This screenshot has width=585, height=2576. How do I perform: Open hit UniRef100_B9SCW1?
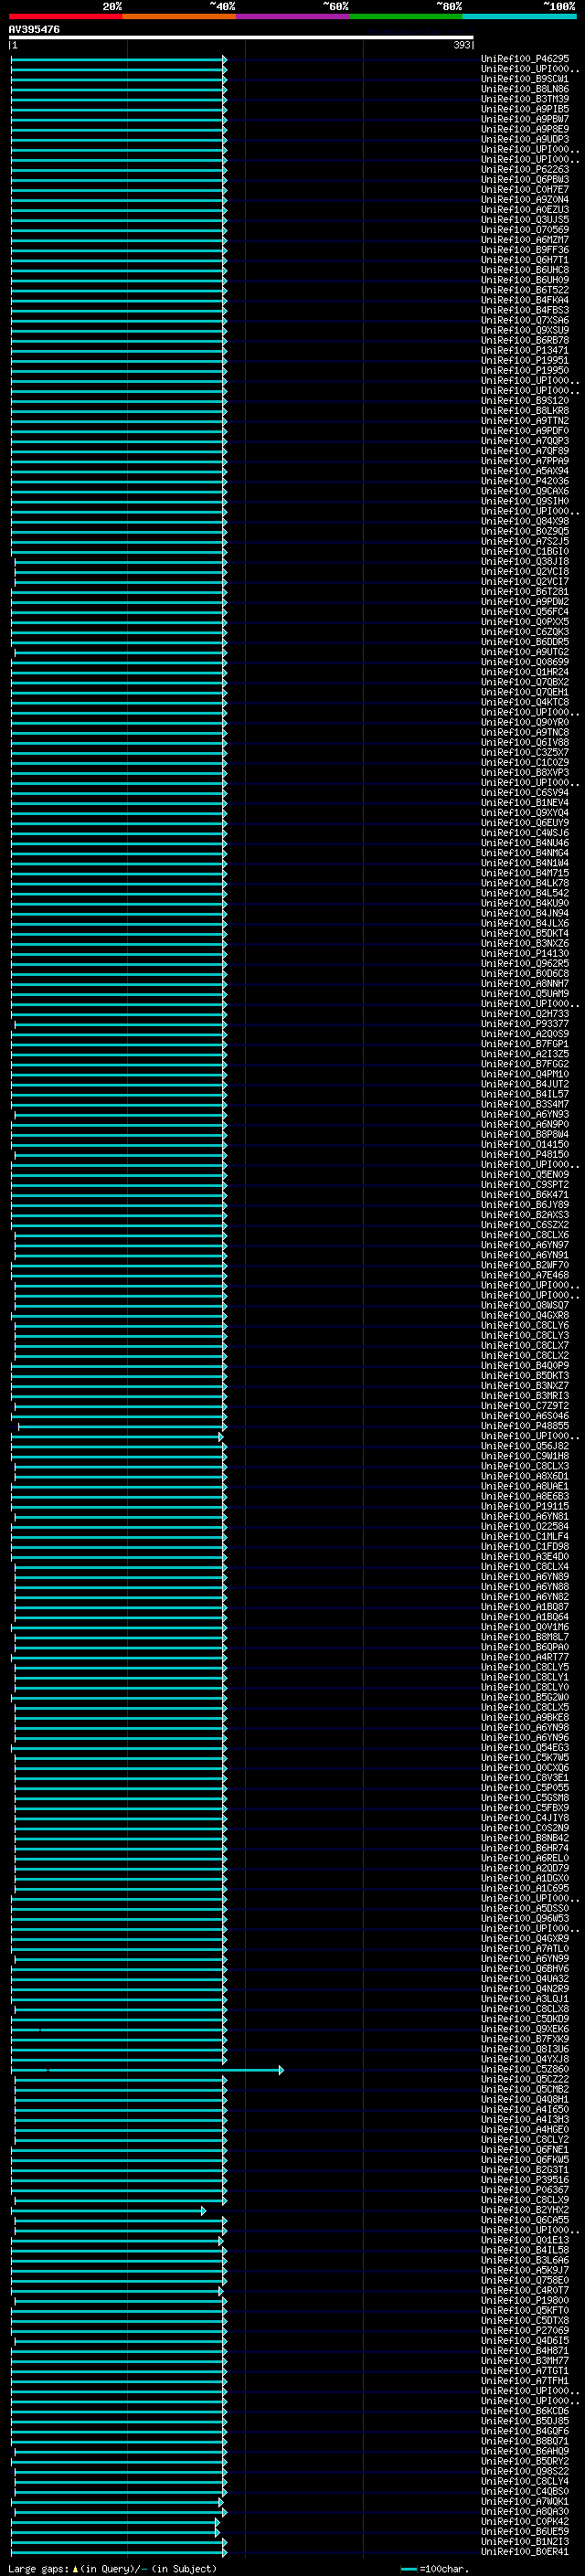[525, 79]
